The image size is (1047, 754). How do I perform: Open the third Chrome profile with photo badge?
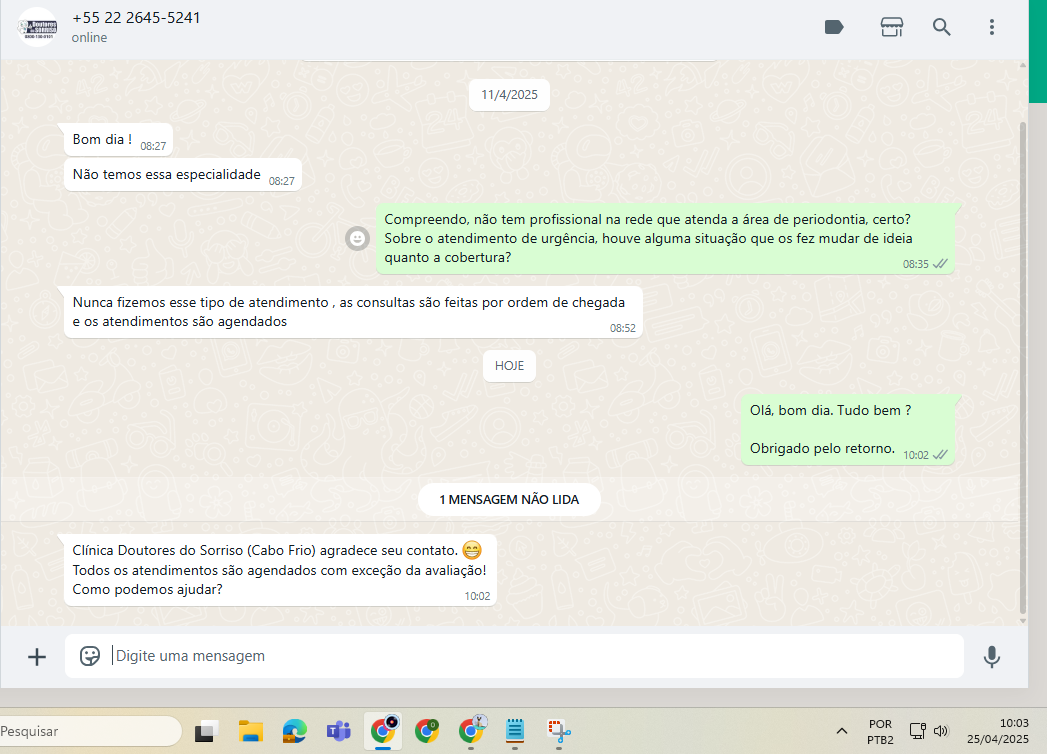(x=471, y=731)
